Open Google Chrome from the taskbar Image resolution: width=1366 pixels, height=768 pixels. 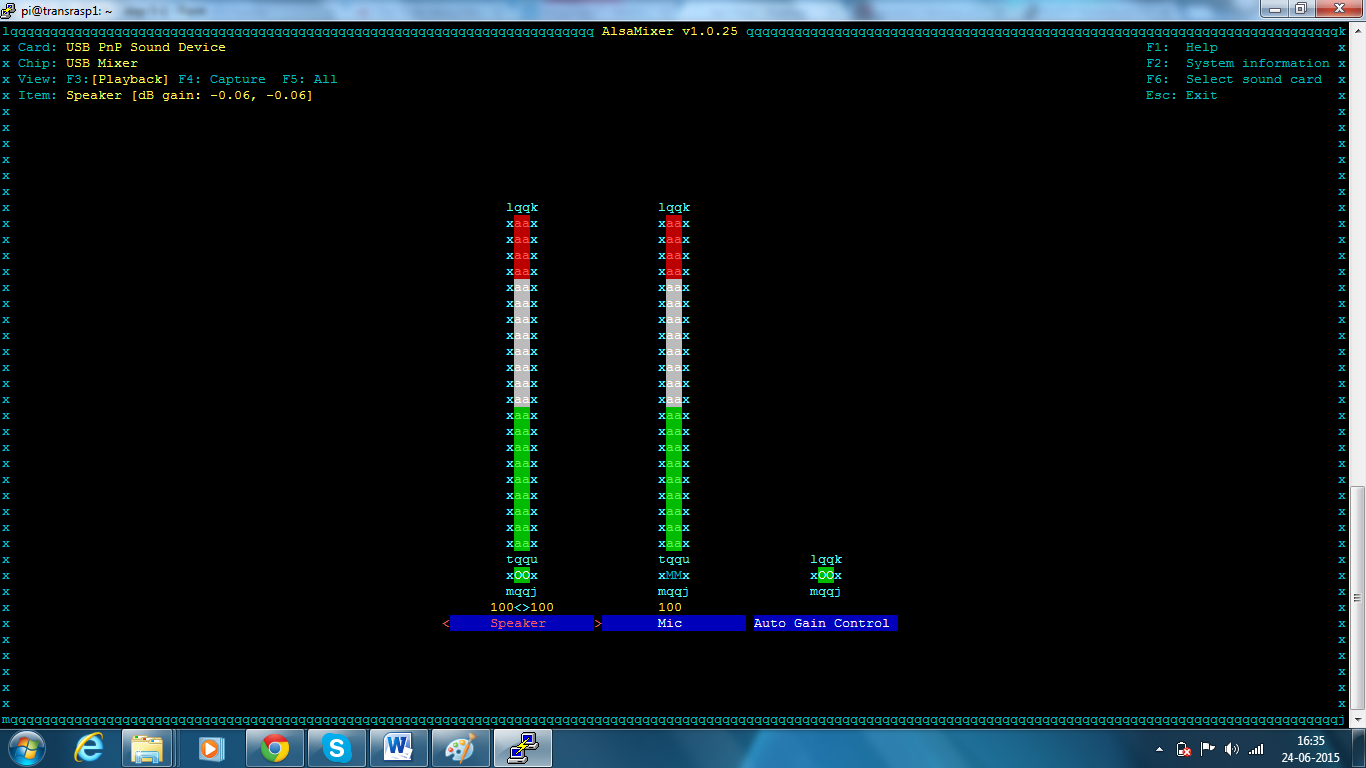coord(274,747)
